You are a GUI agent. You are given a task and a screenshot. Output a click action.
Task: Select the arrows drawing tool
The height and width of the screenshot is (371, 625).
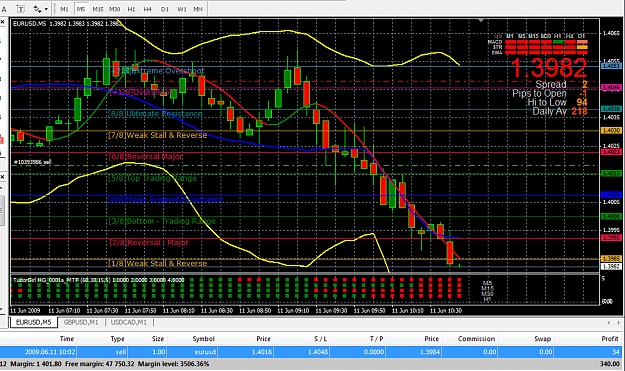37,9
